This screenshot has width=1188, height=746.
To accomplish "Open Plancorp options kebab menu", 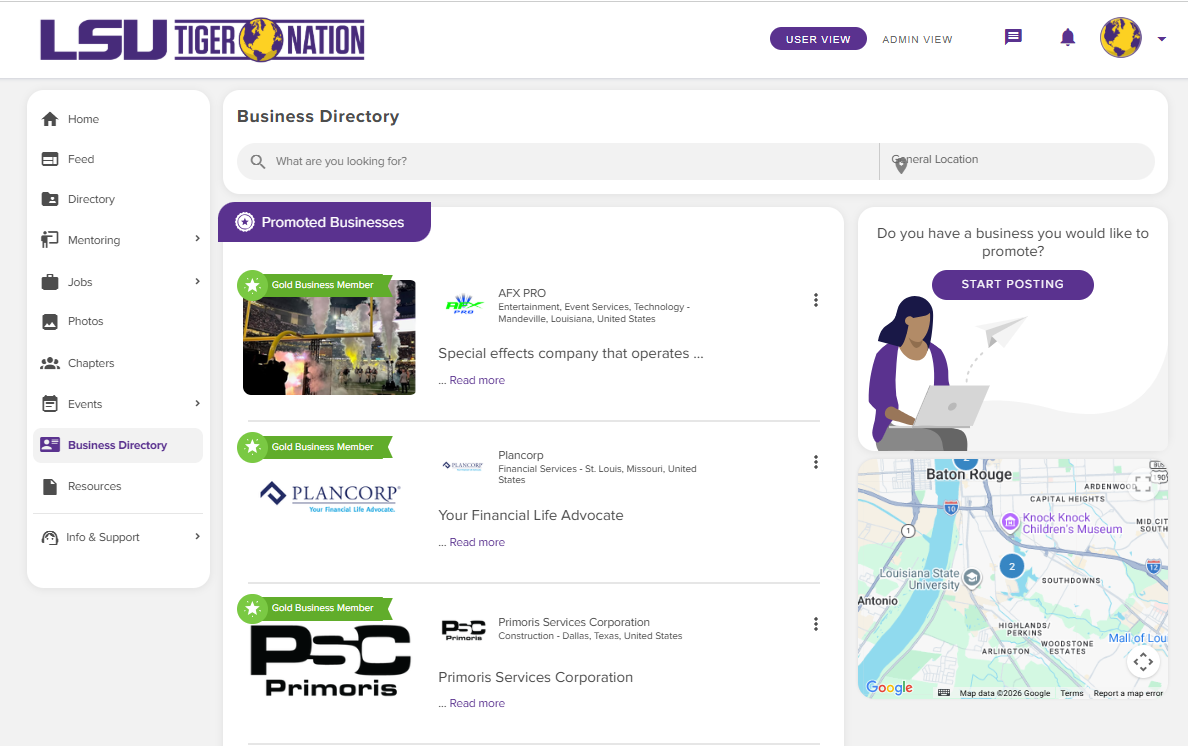I will (x=816, y=462).
